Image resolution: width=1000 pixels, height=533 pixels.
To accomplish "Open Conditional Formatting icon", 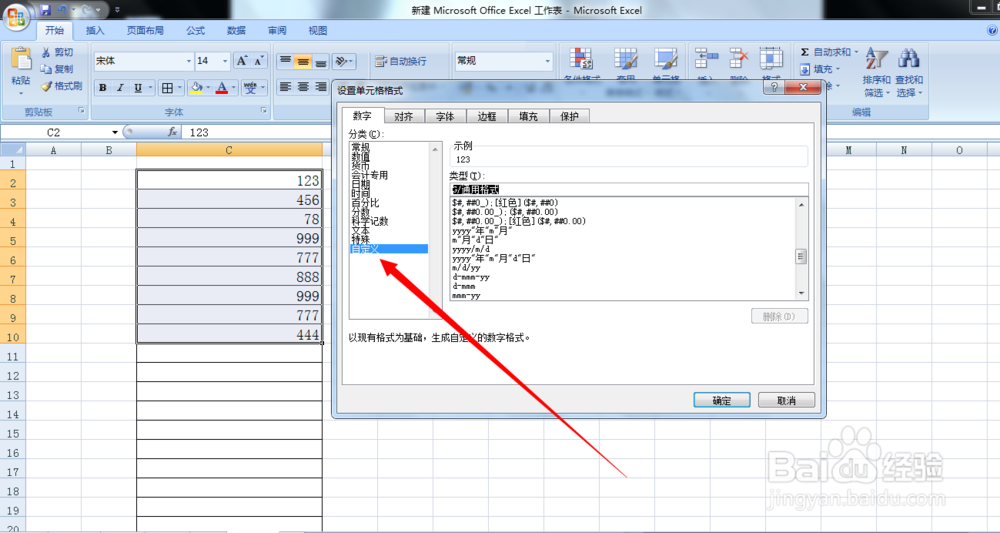I will (x=581, y=59).
